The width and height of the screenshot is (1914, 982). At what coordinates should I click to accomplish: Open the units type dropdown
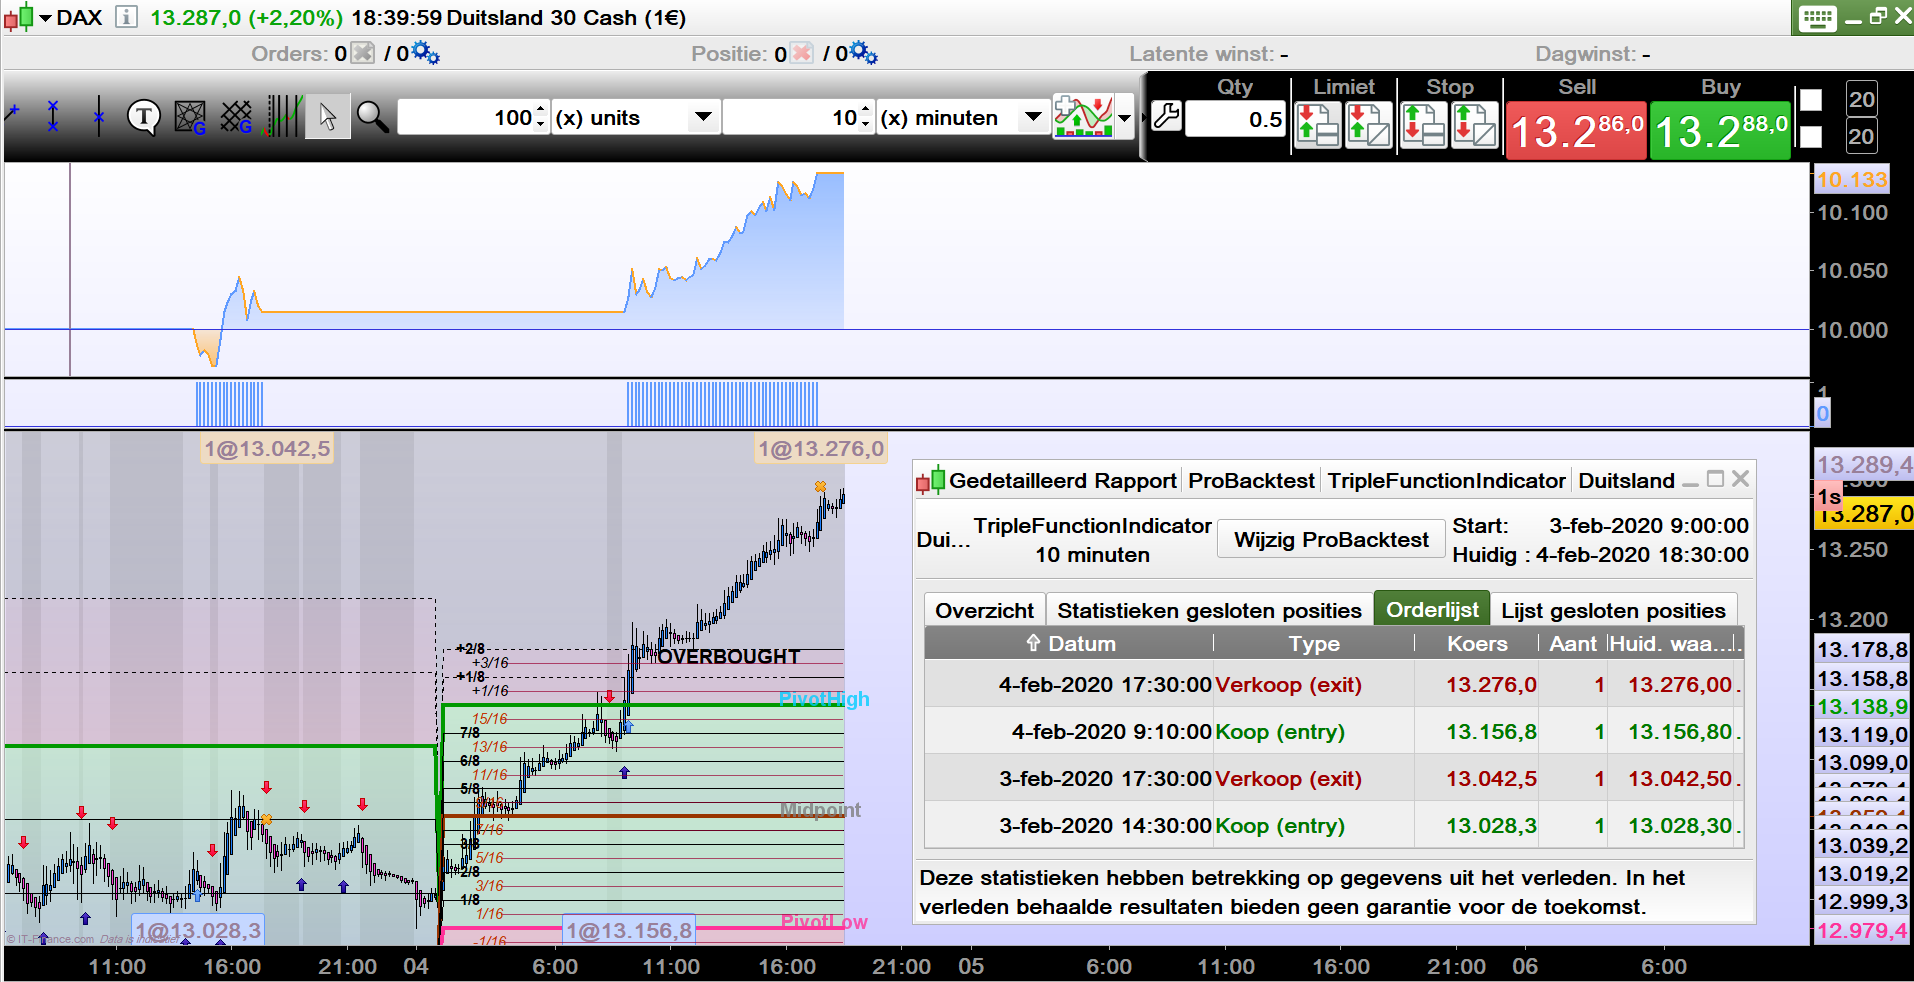(703, 117)
